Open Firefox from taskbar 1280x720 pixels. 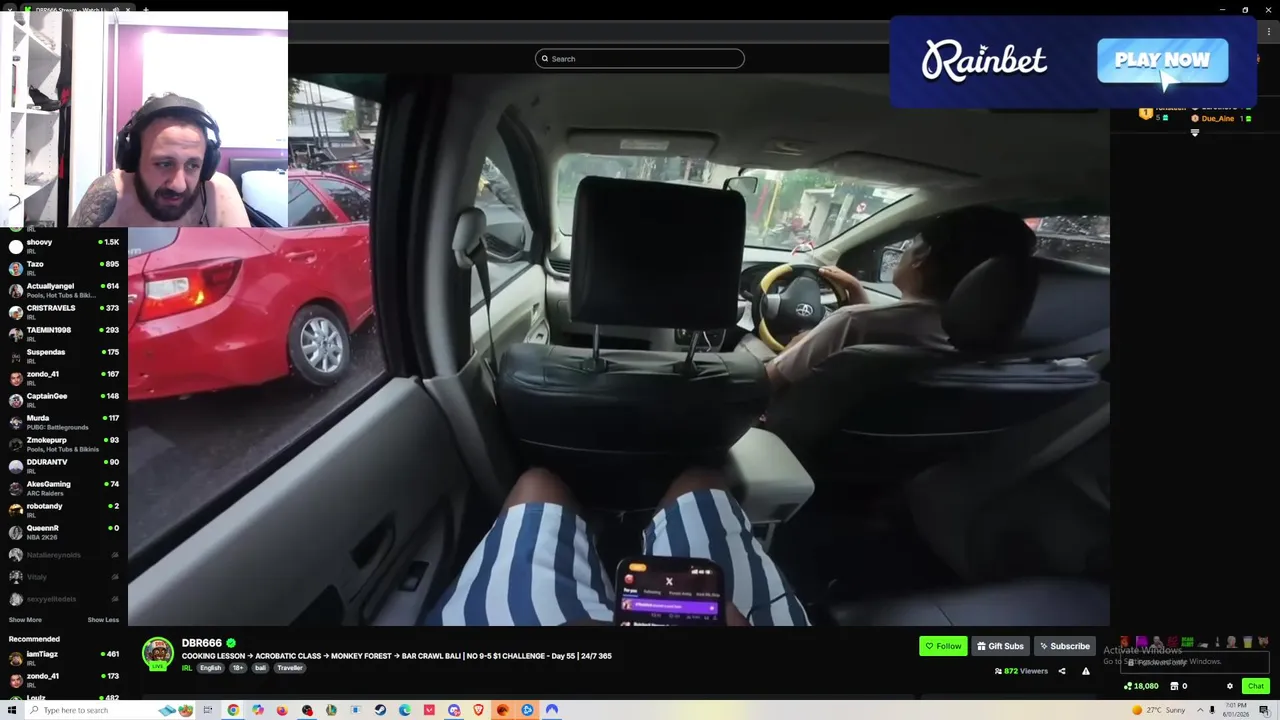point(282,710)
